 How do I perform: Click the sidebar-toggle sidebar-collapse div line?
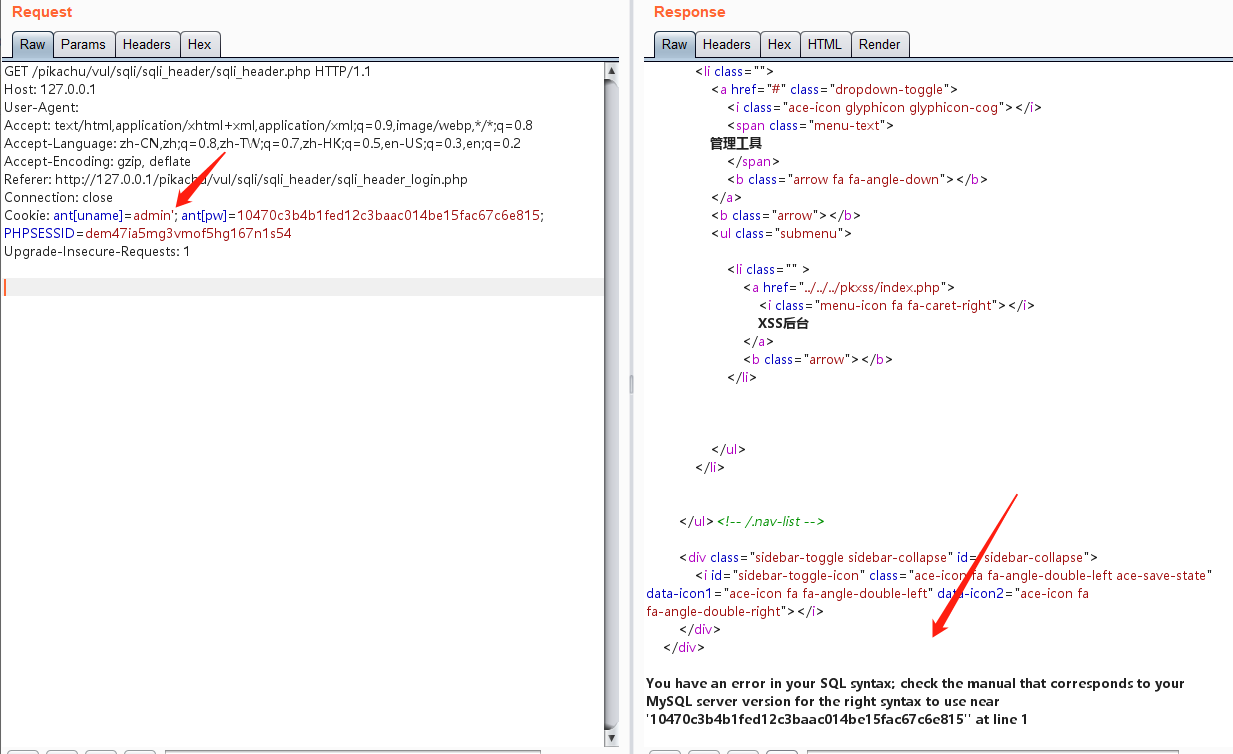tap(888, 557)
